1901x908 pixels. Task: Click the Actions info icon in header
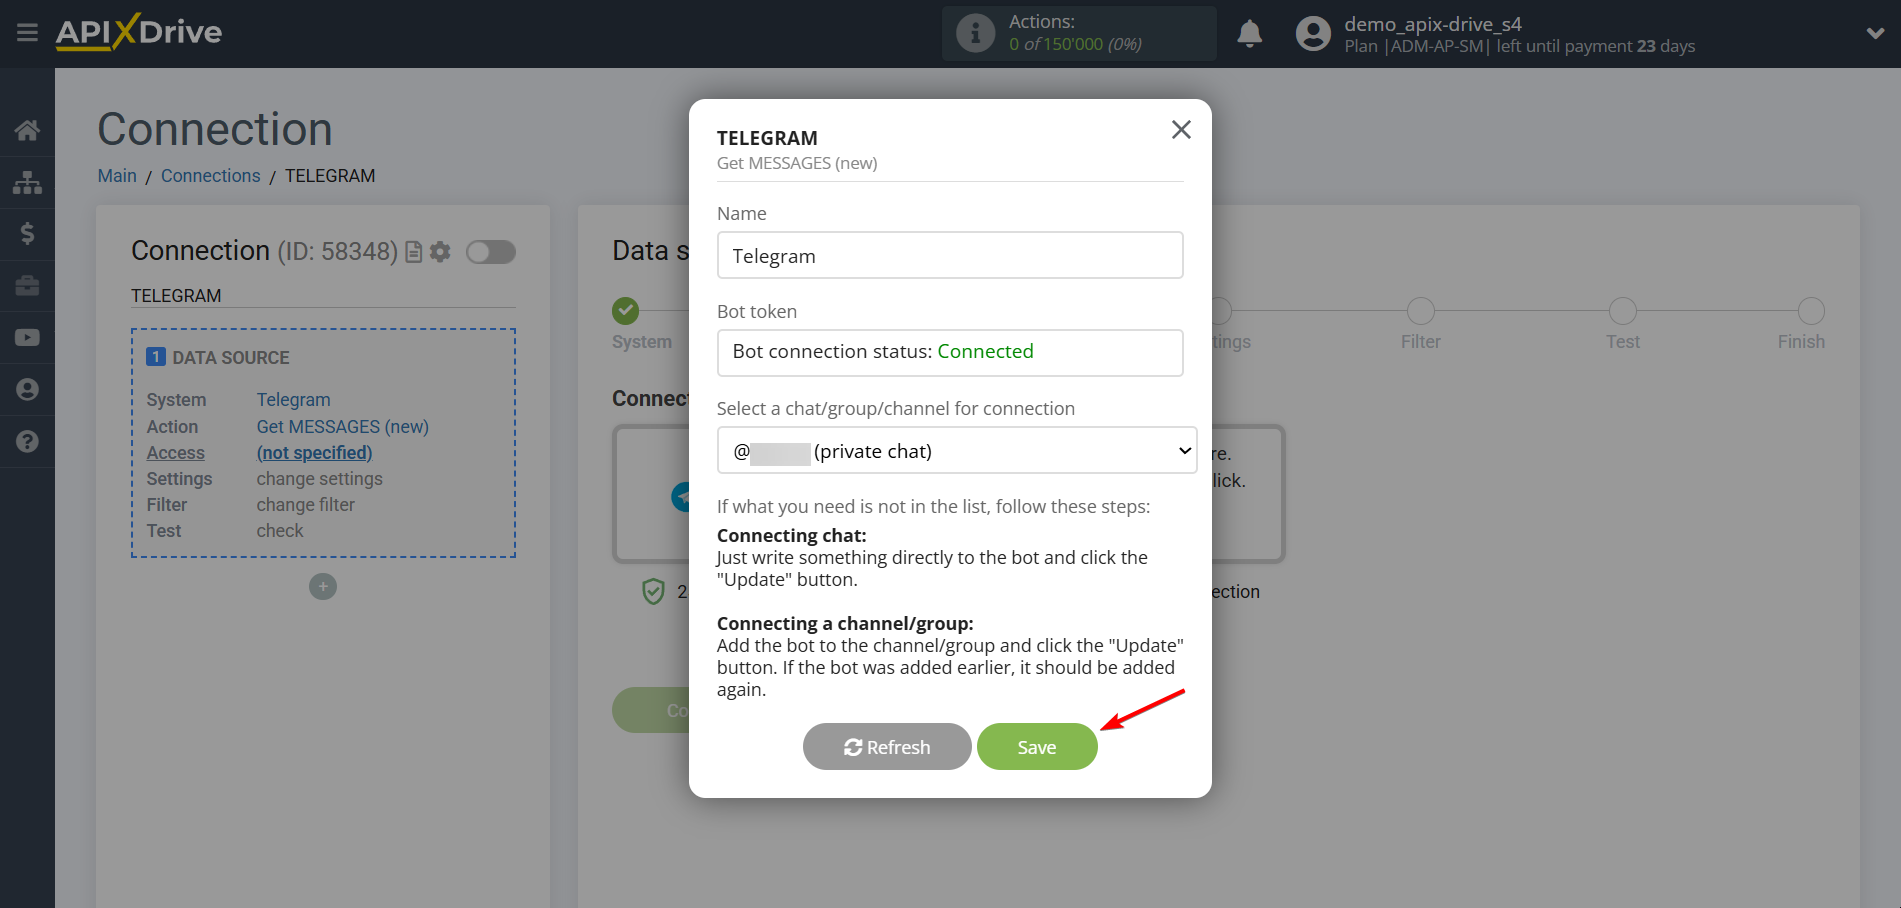point(974,33)
